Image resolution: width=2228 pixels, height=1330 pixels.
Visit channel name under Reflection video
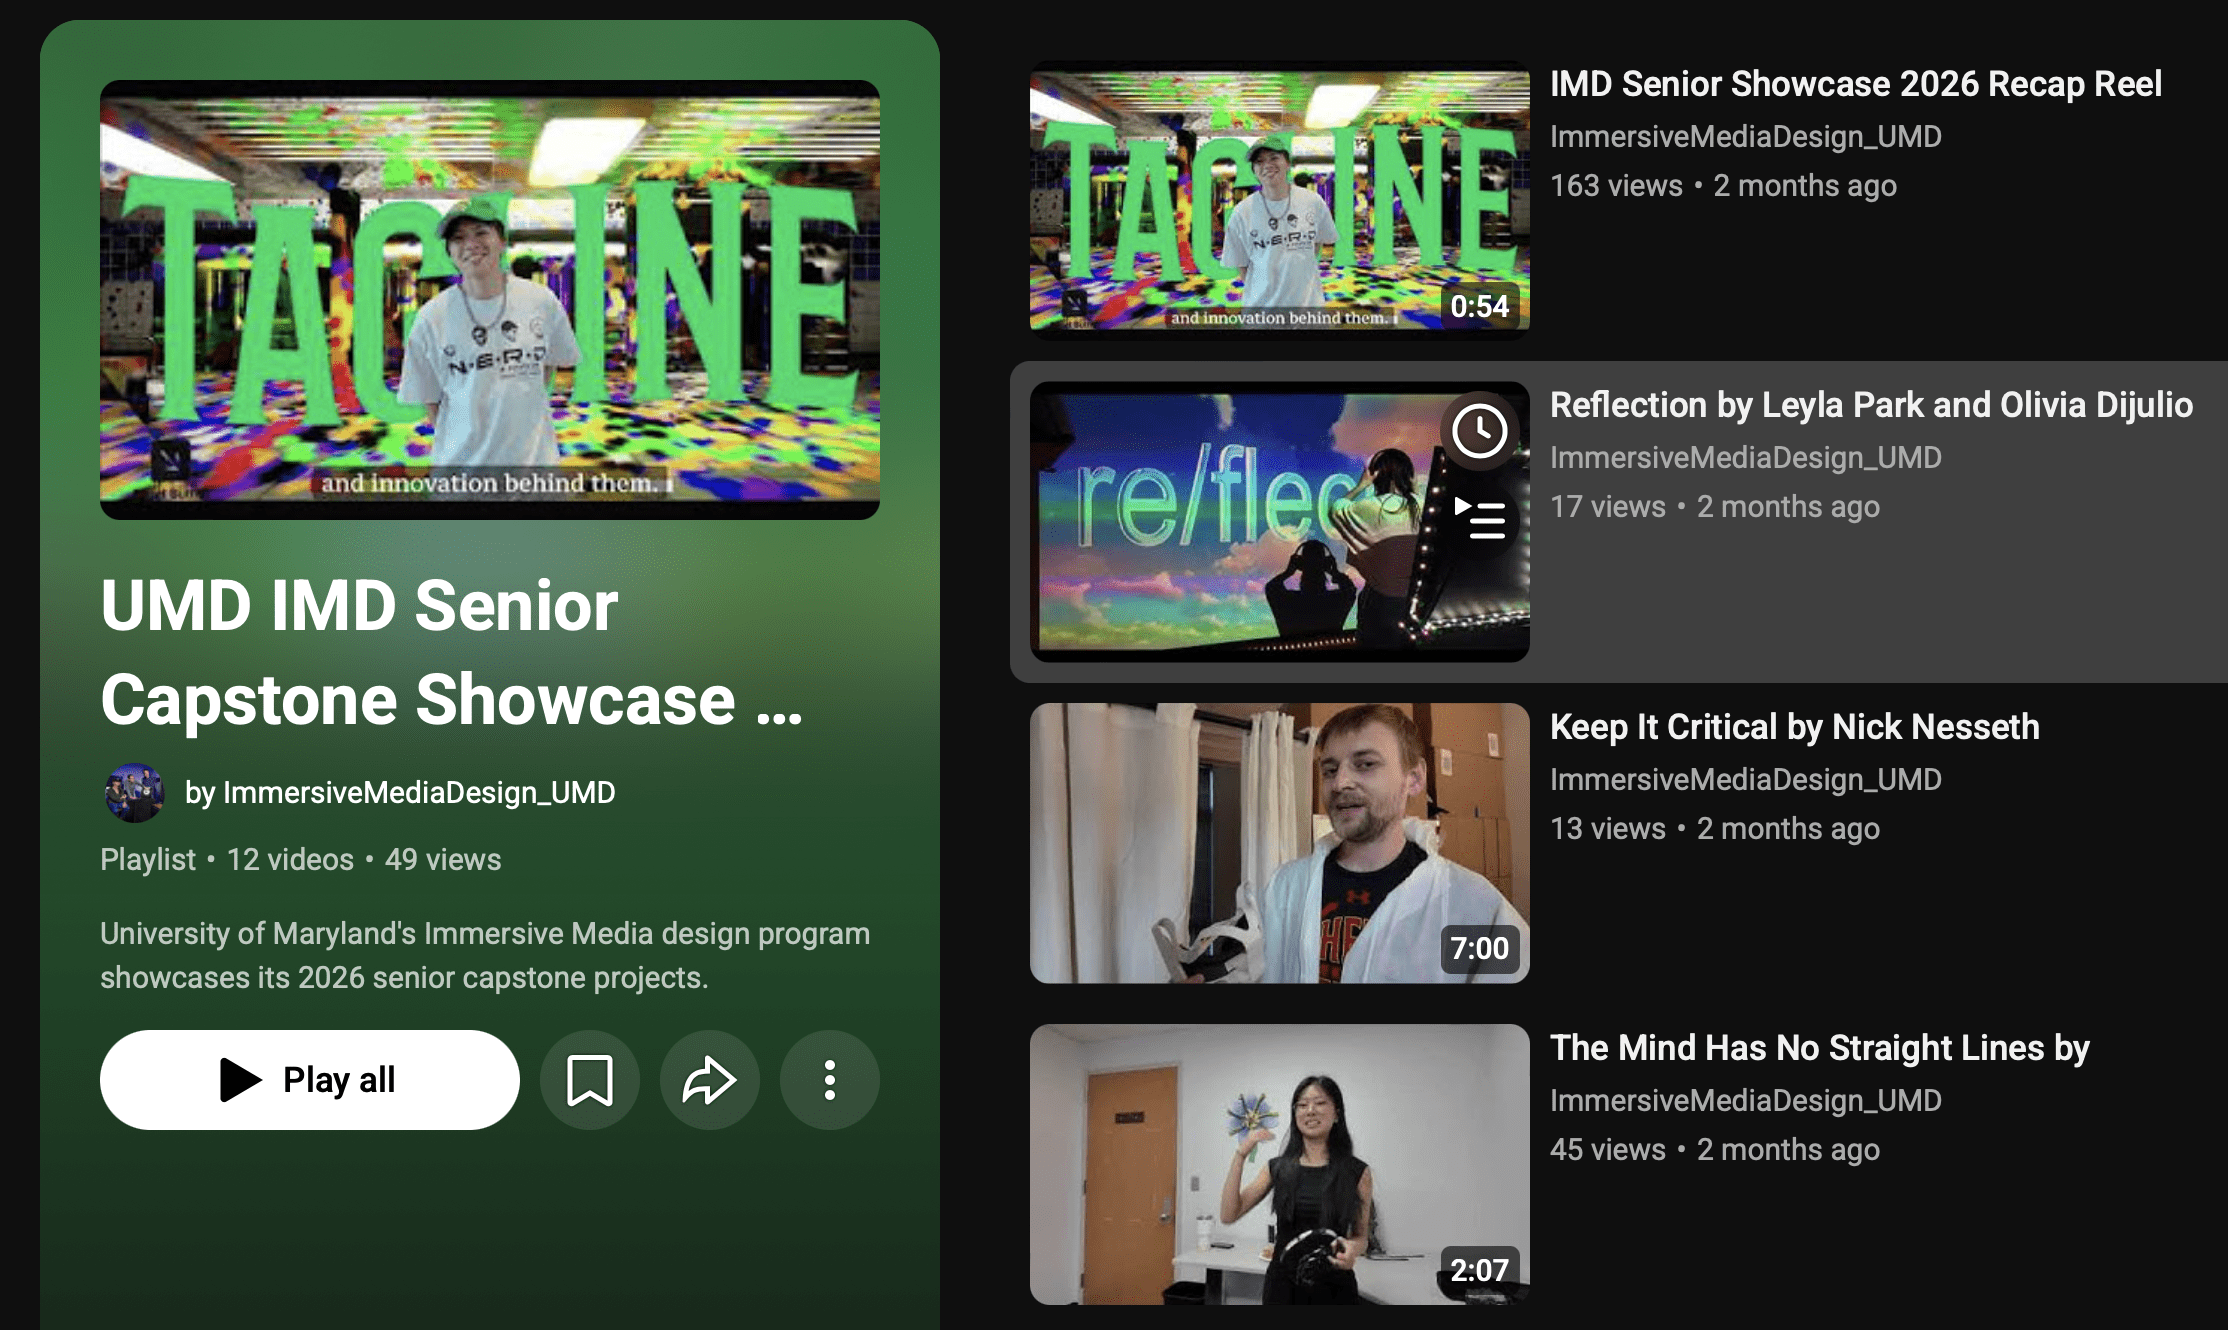[1746, 457]
